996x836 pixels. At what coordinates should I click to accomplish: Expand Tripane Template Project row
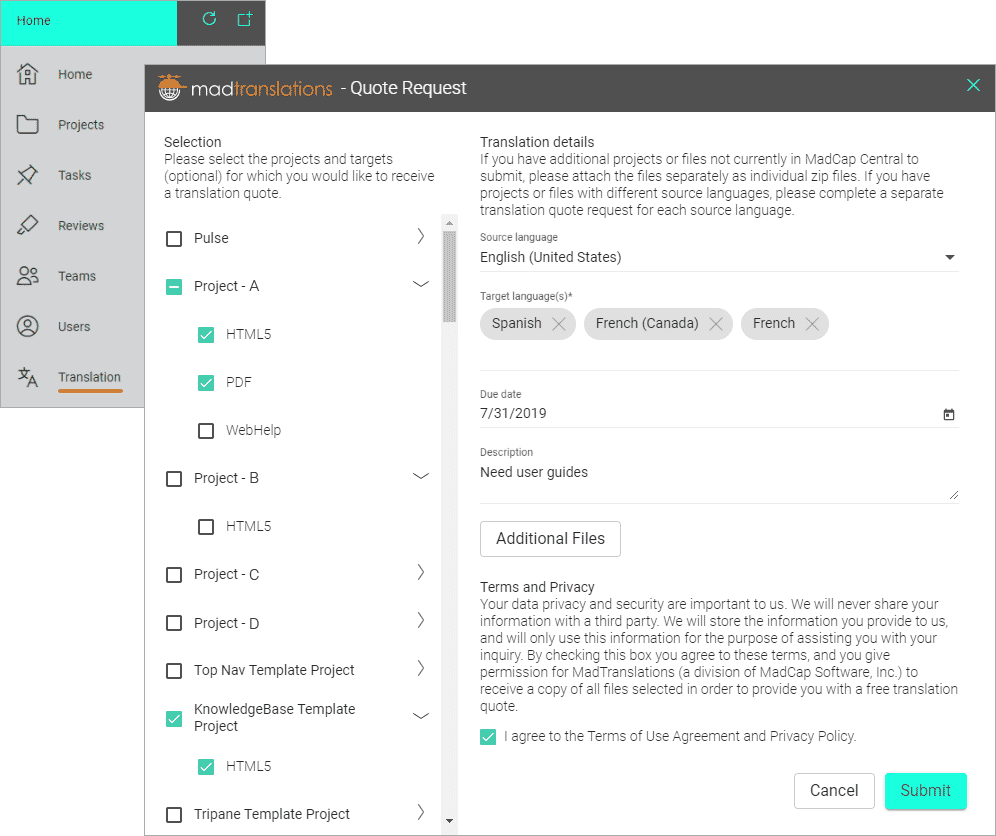[x=421, y=812]
